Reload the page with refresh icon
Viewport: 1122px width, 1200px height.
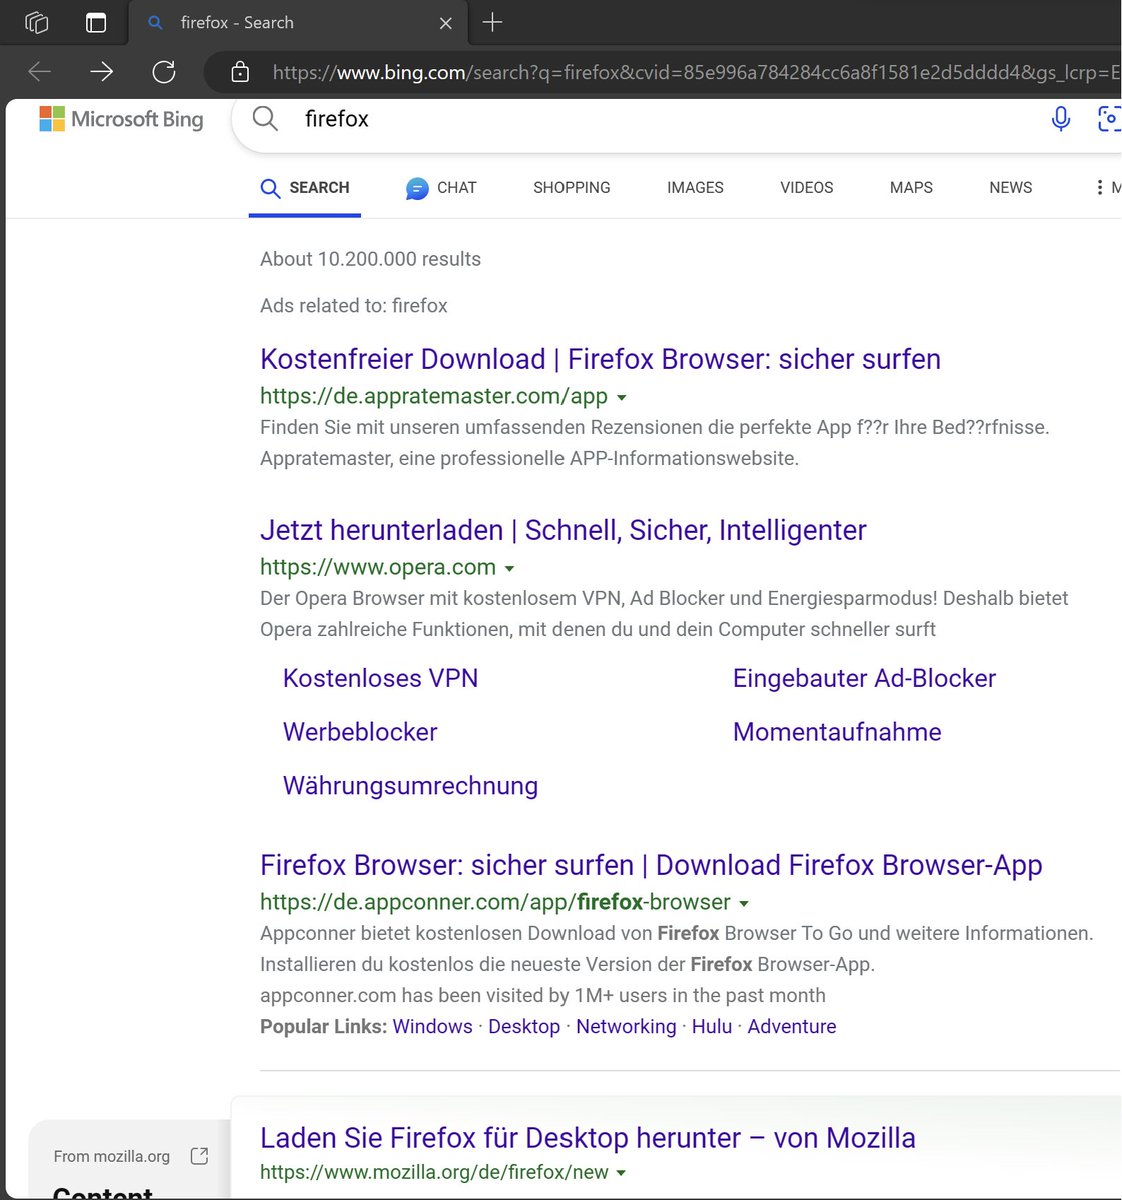point(164,71)
